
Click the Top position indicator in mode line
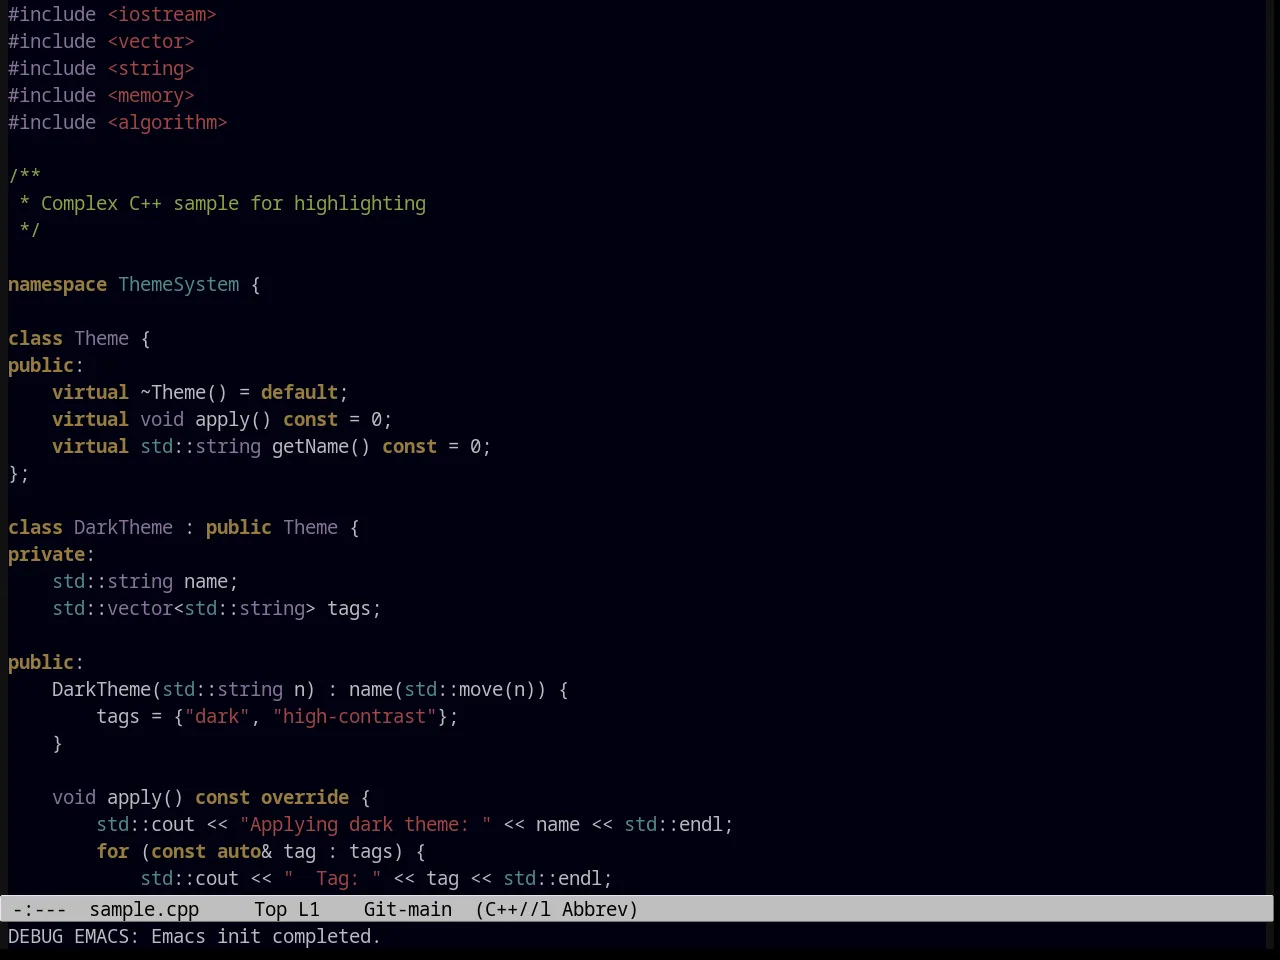pos(270,909)
